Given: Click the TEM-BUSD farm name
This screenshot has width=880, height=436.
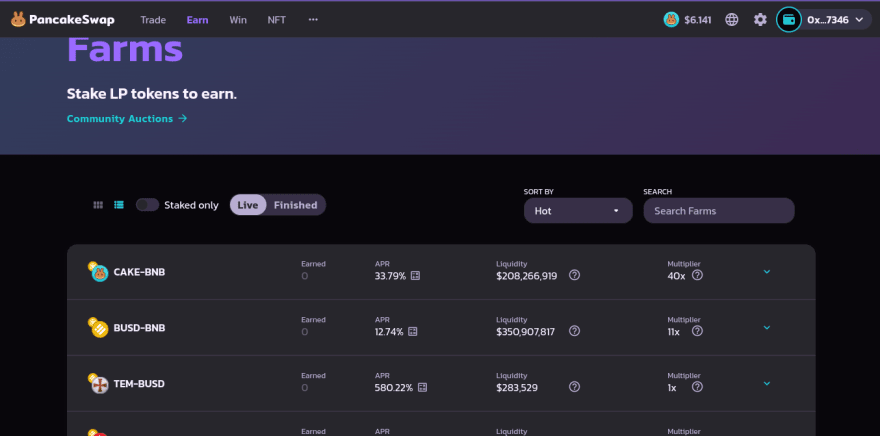Looking at the screenshot, I should click(x=139, y=384).
